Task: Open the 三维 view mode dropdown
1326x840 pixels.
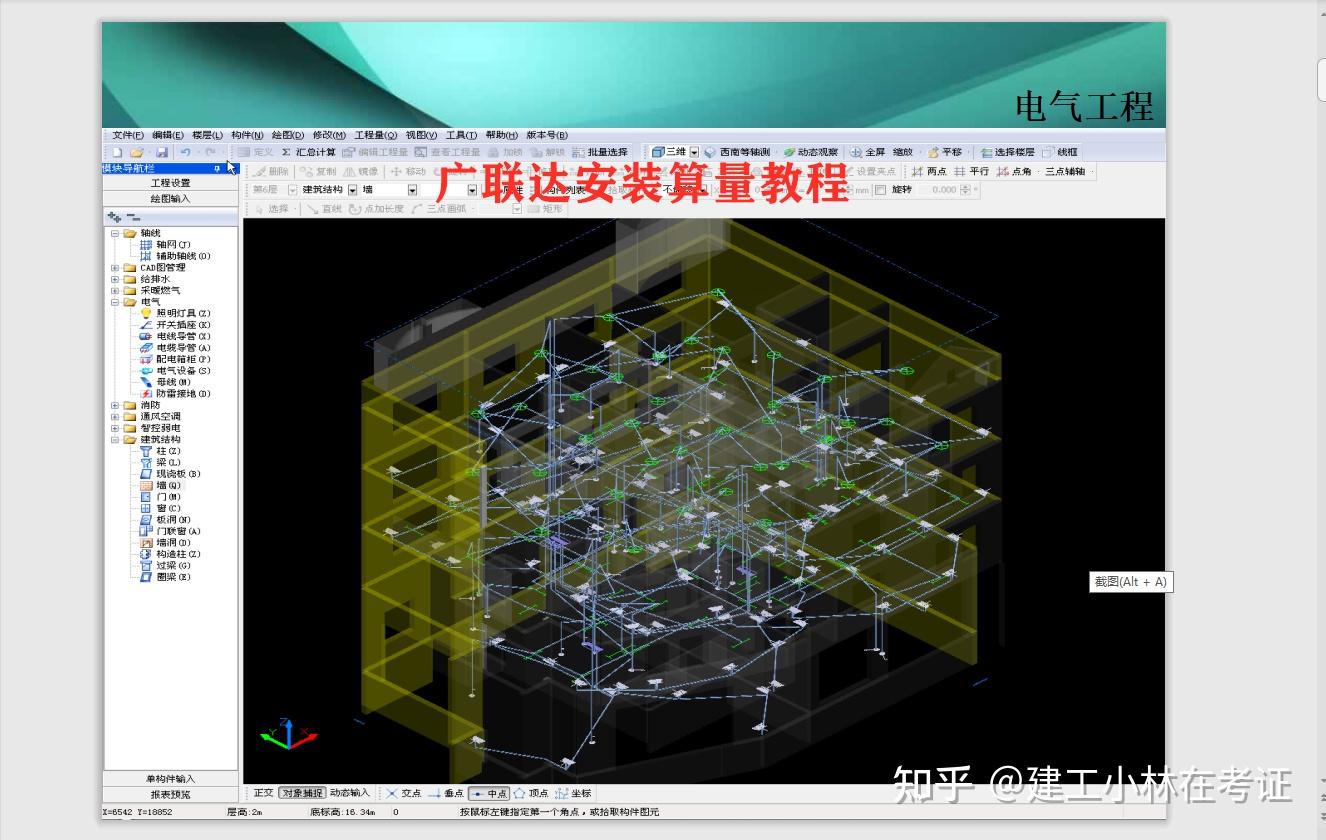Action: (x=694, y=152)
